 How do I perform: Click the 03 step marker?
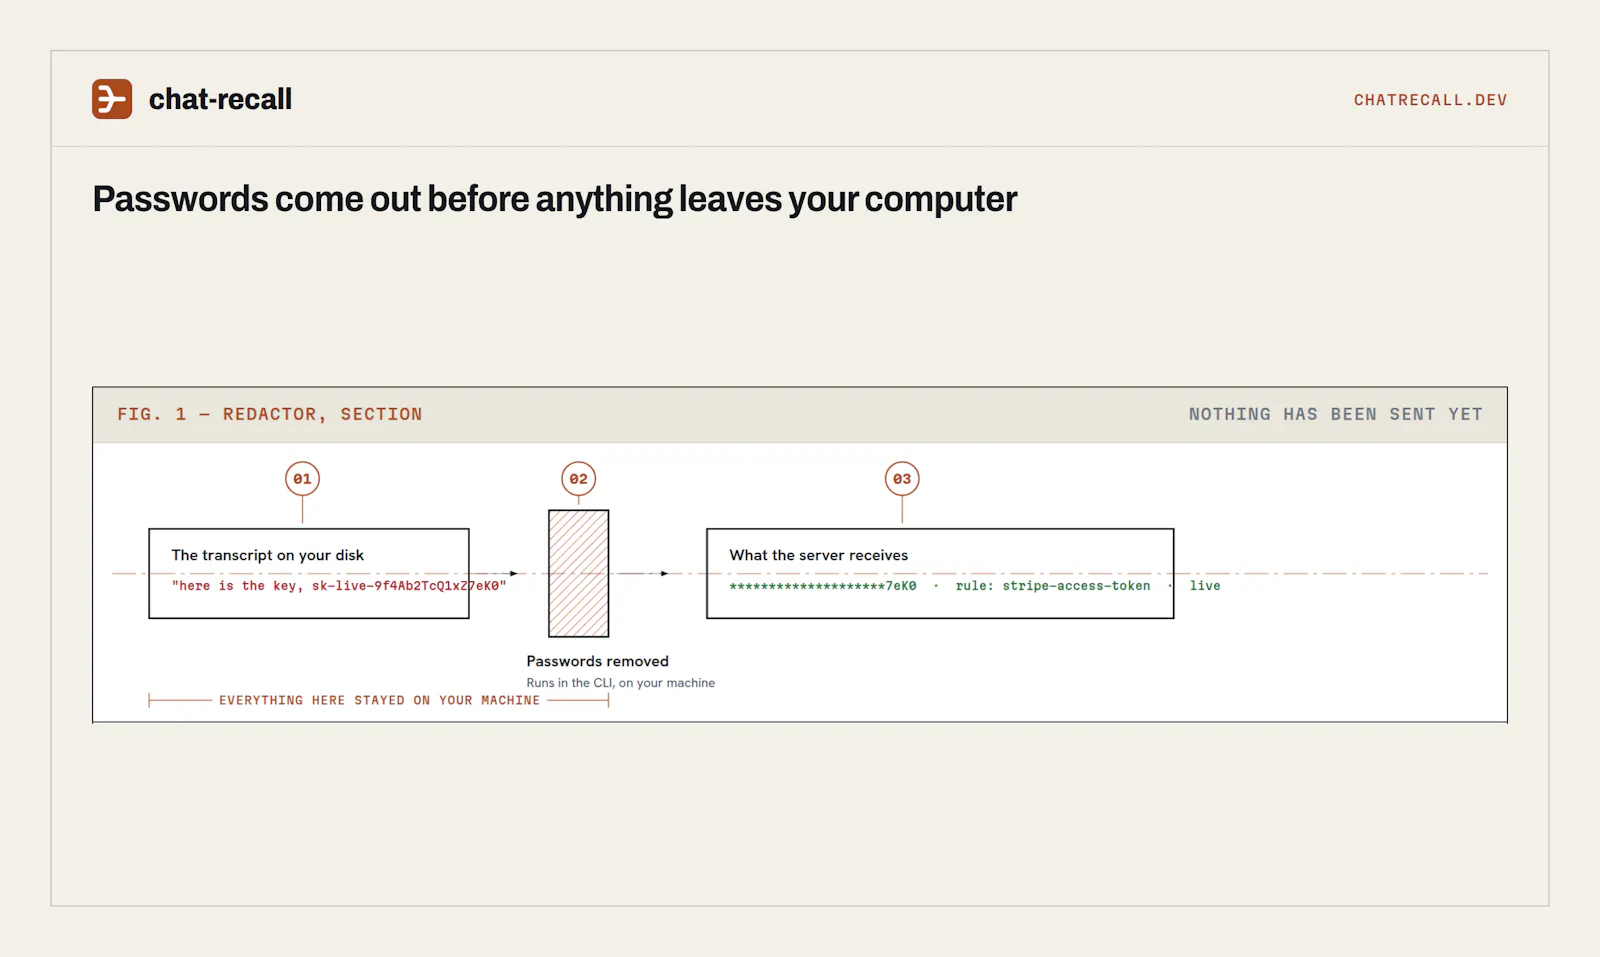pyautogui.click(x=902, y=479)
